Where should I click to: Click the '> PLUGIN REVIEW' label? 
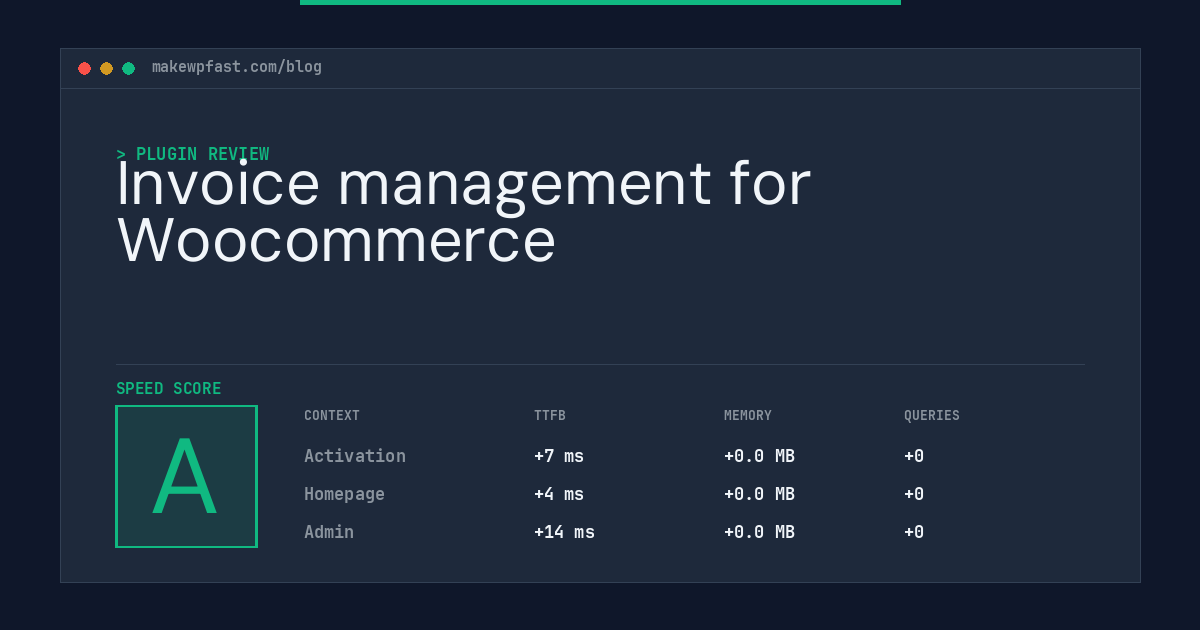pyautogui.click(x=193, y=154)
